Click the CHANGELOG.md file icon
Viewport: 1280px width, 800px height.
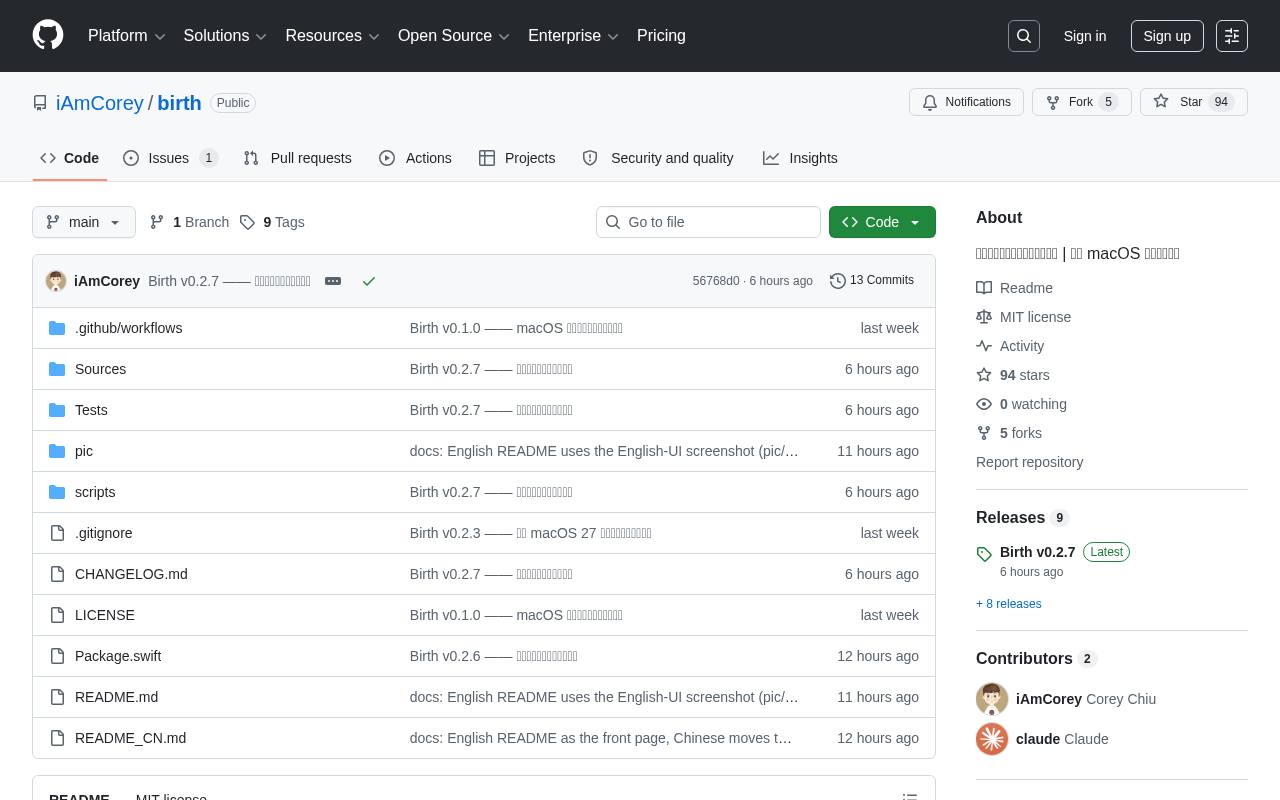57,574
